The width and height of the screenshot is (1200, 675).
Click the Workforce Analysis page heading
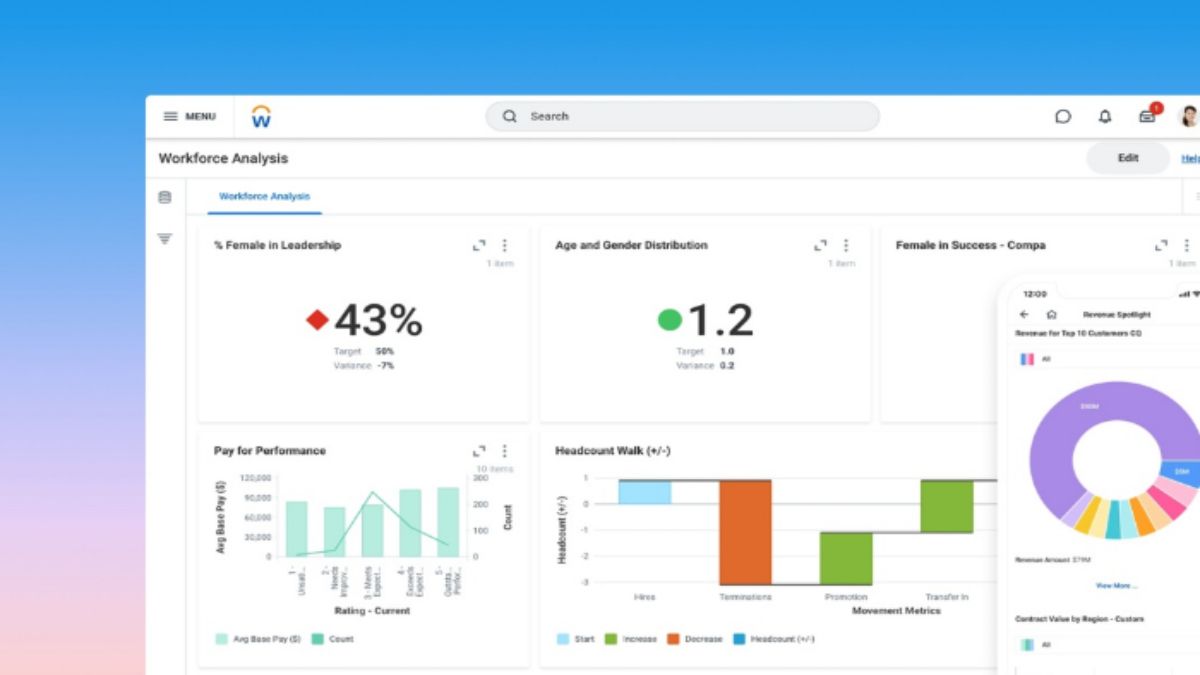coord(223,158)
